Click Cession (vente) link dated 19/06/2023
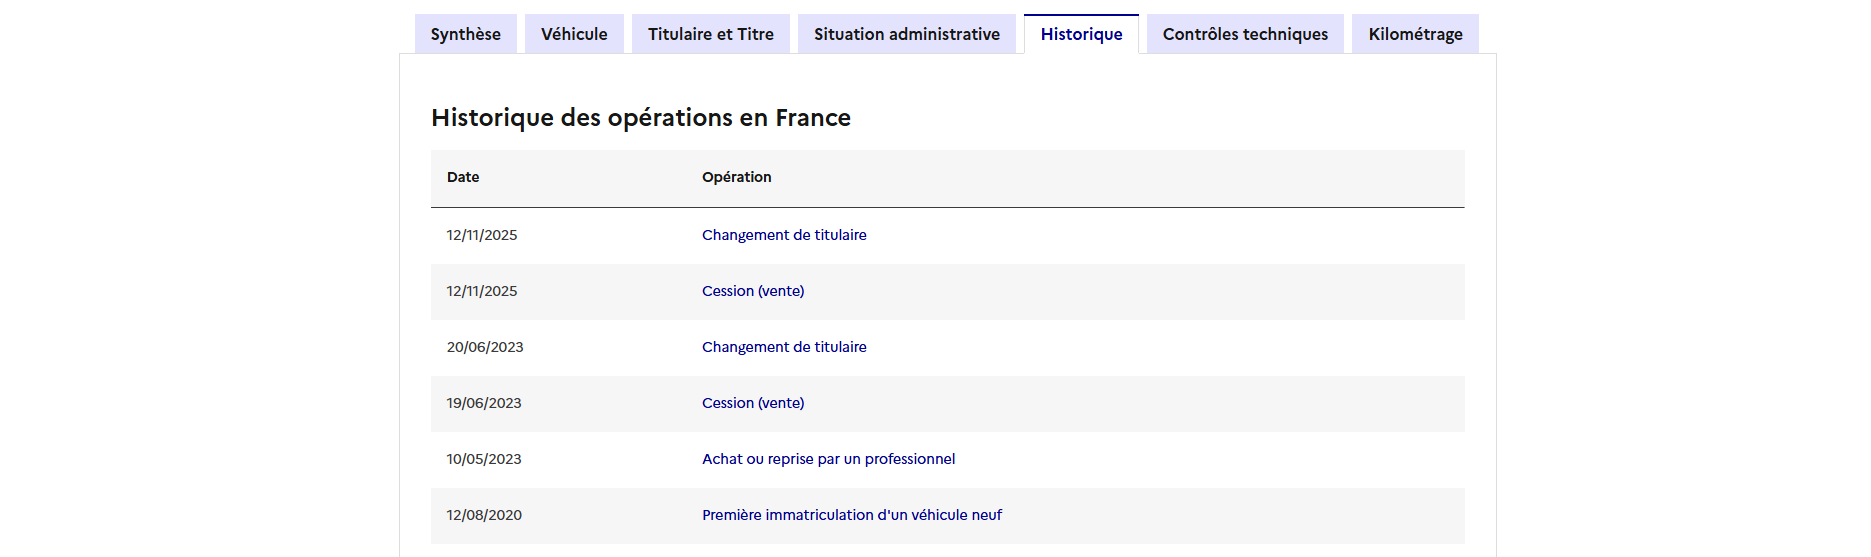Viewport: 1871px width, 557px height. [753, 403]
